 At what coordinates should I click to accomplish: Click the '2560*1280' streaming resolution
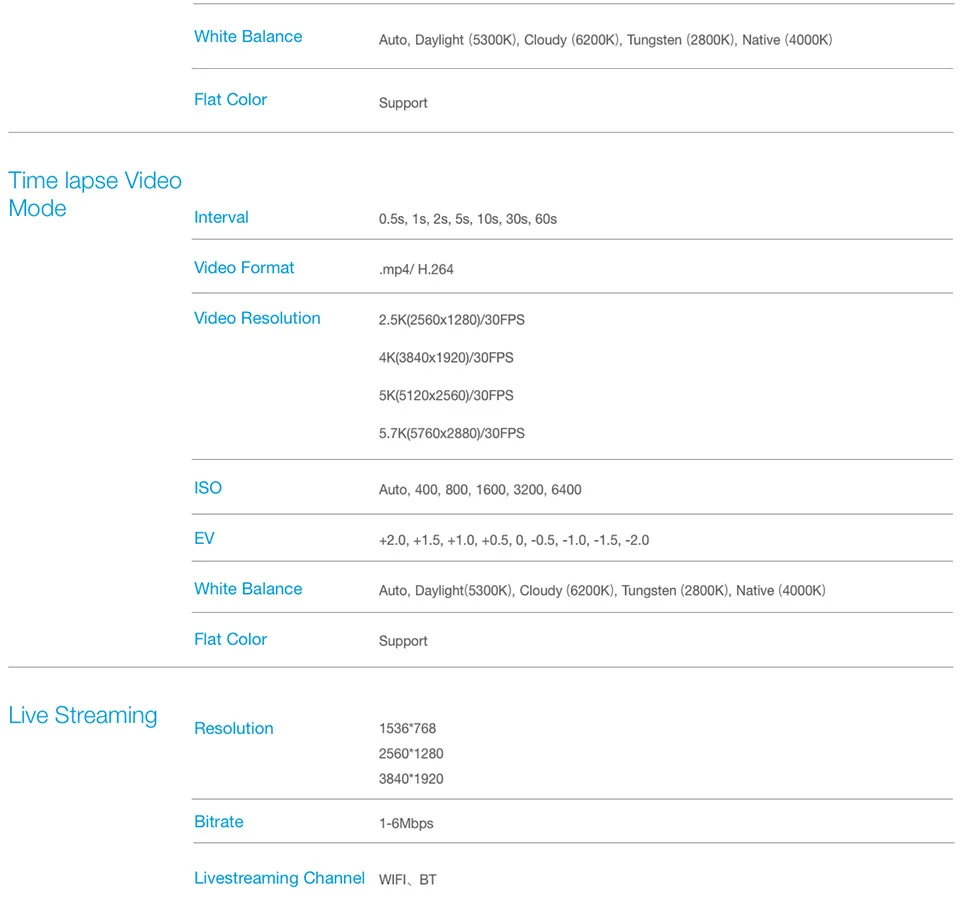coord(411,754)
